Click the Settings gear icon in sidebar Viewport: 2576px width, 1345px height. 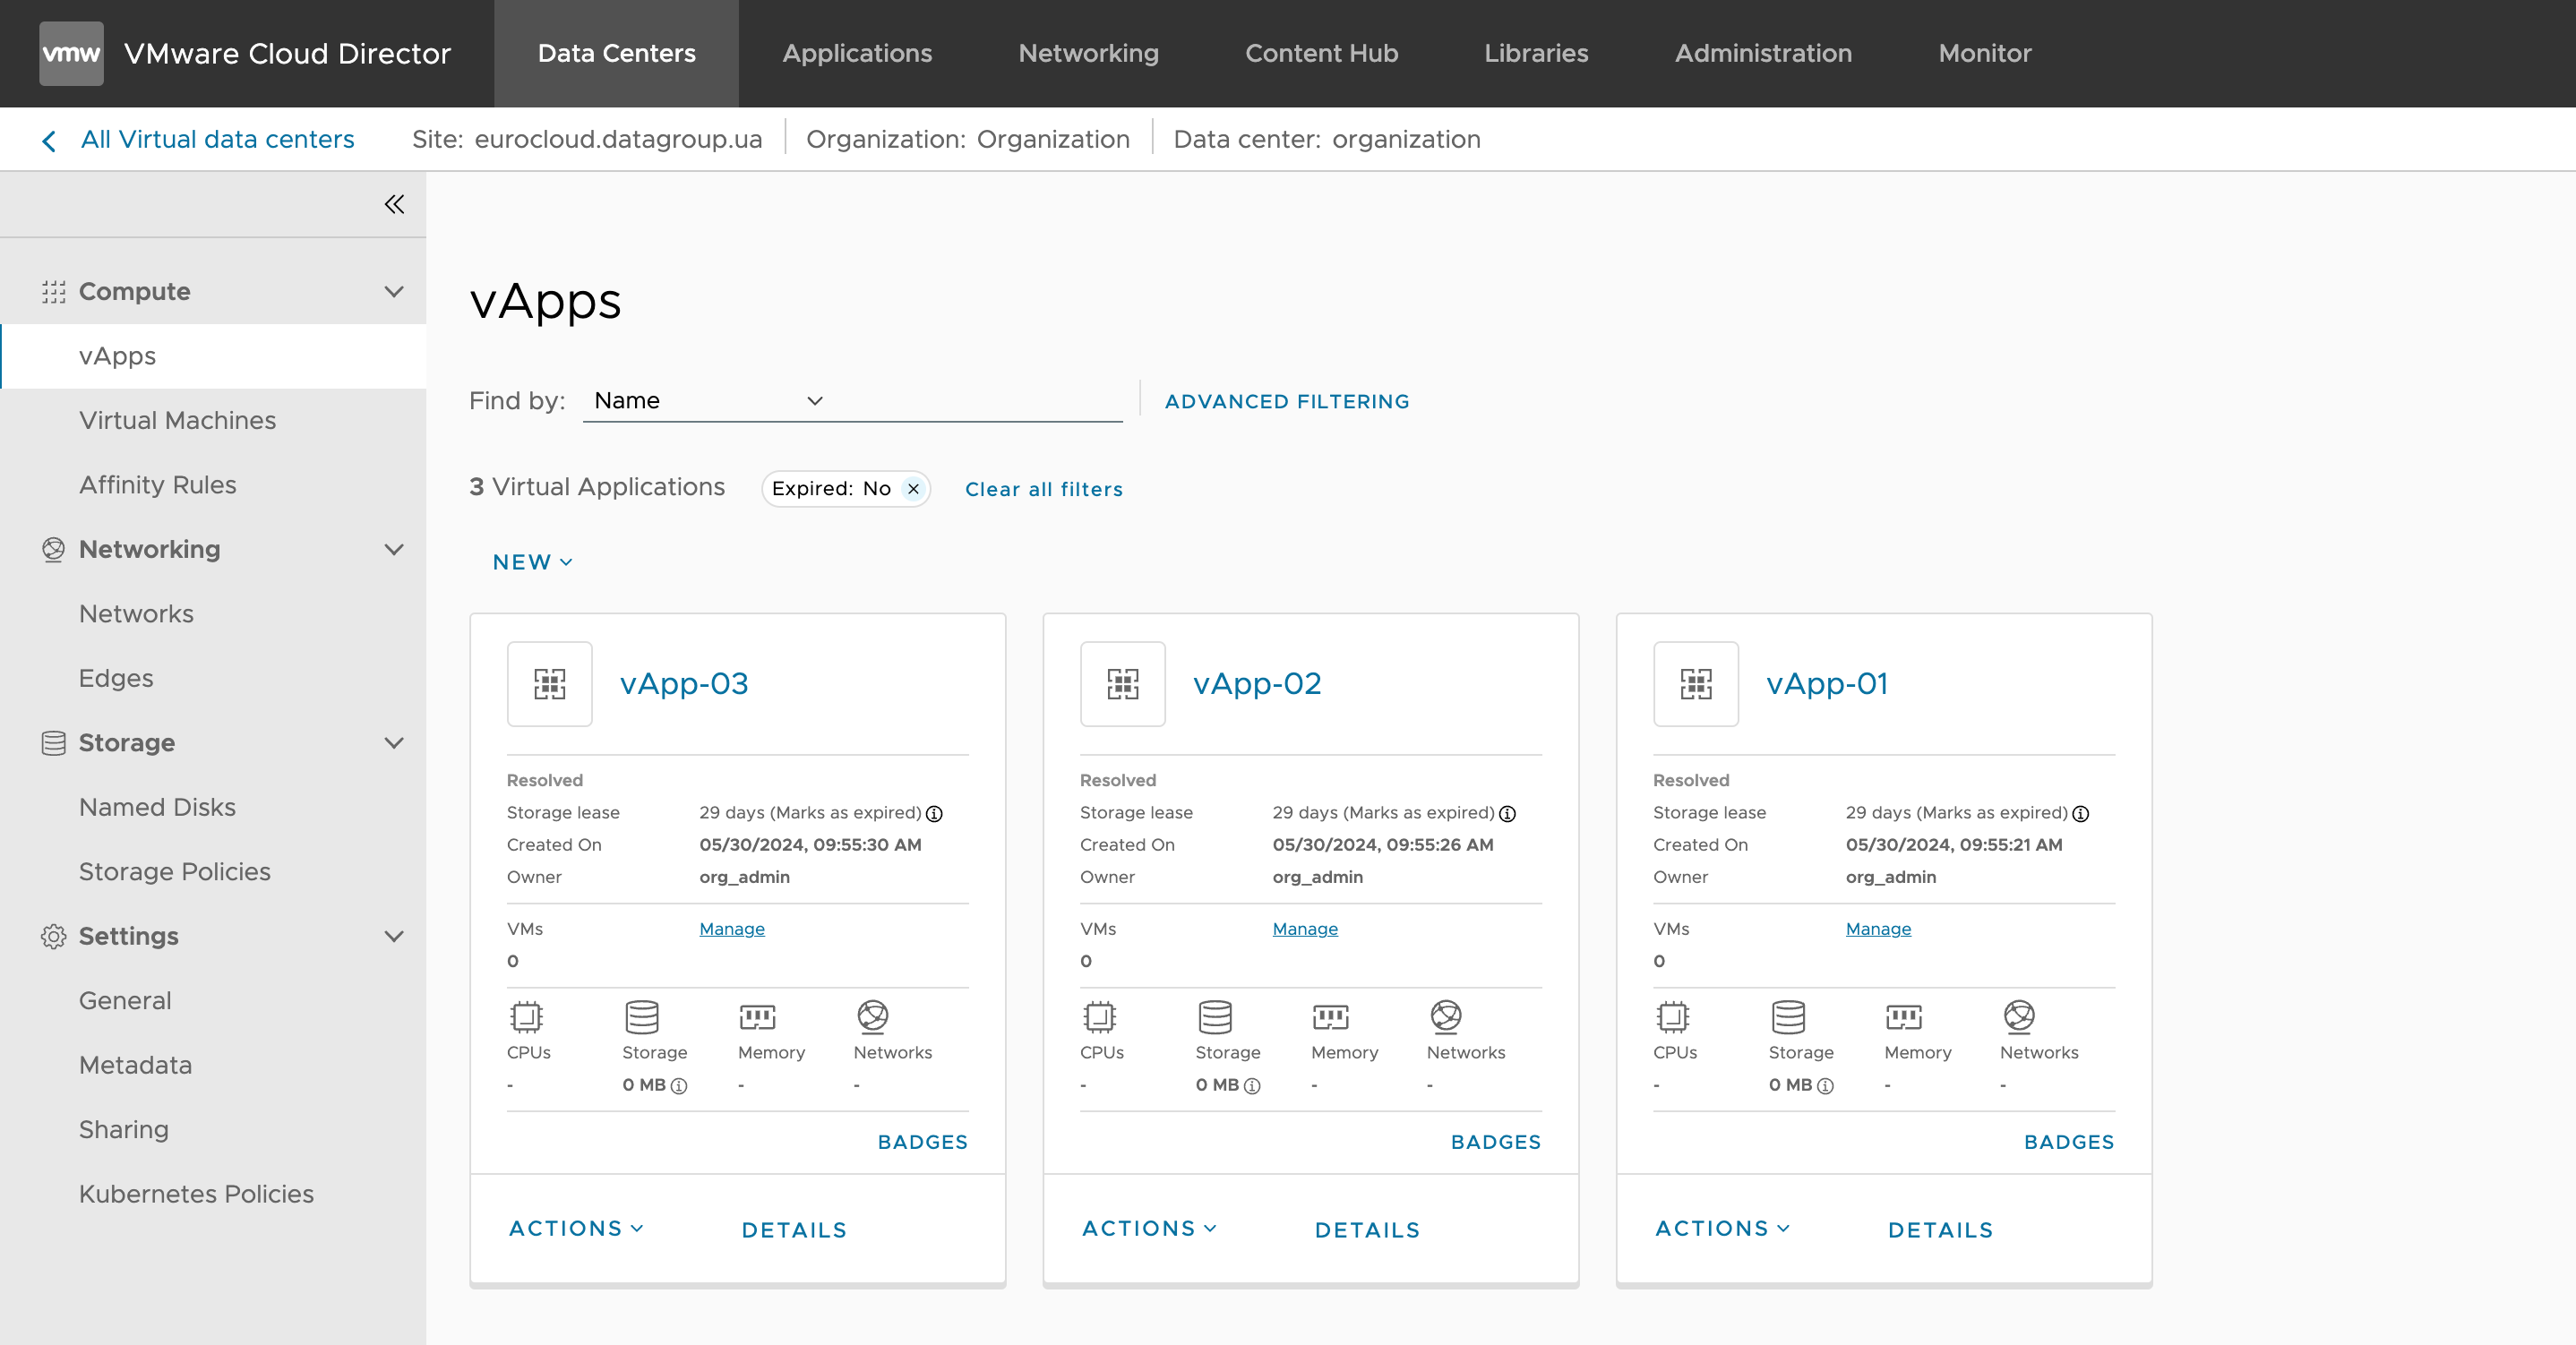click(x=54, y=936)
